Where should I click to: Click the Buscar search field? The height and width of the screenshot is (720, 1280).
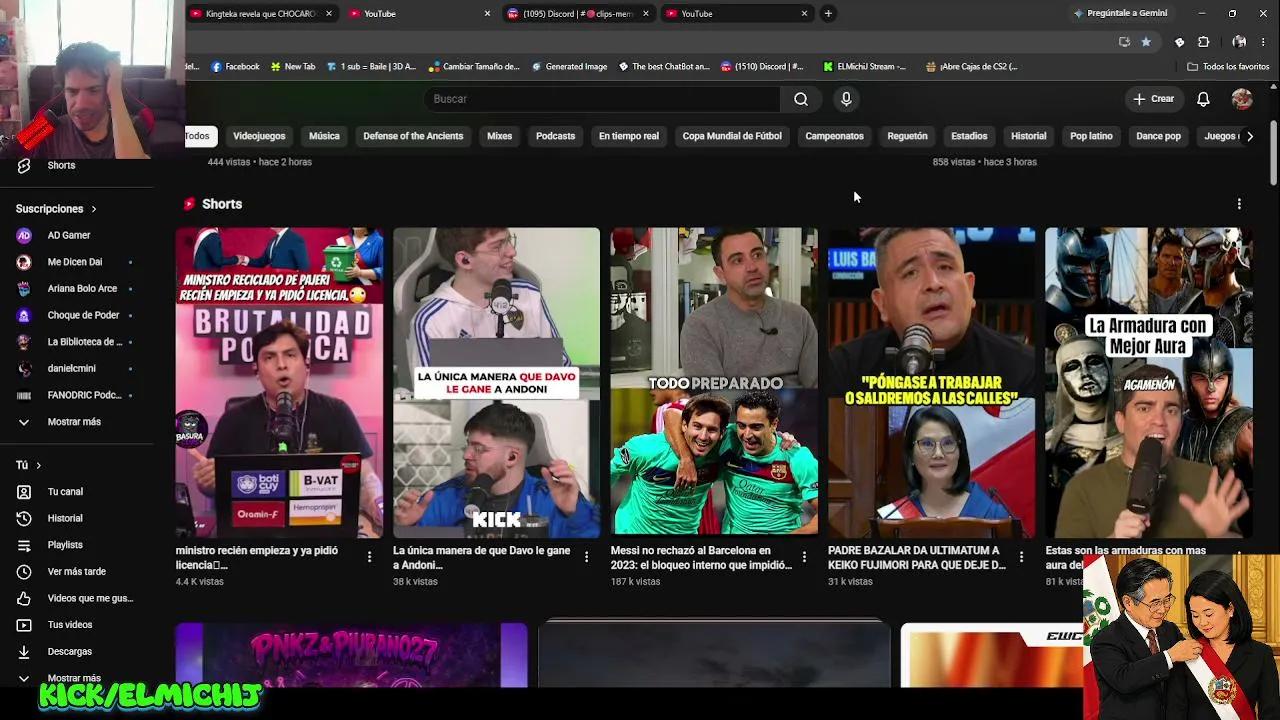point(602,99)
